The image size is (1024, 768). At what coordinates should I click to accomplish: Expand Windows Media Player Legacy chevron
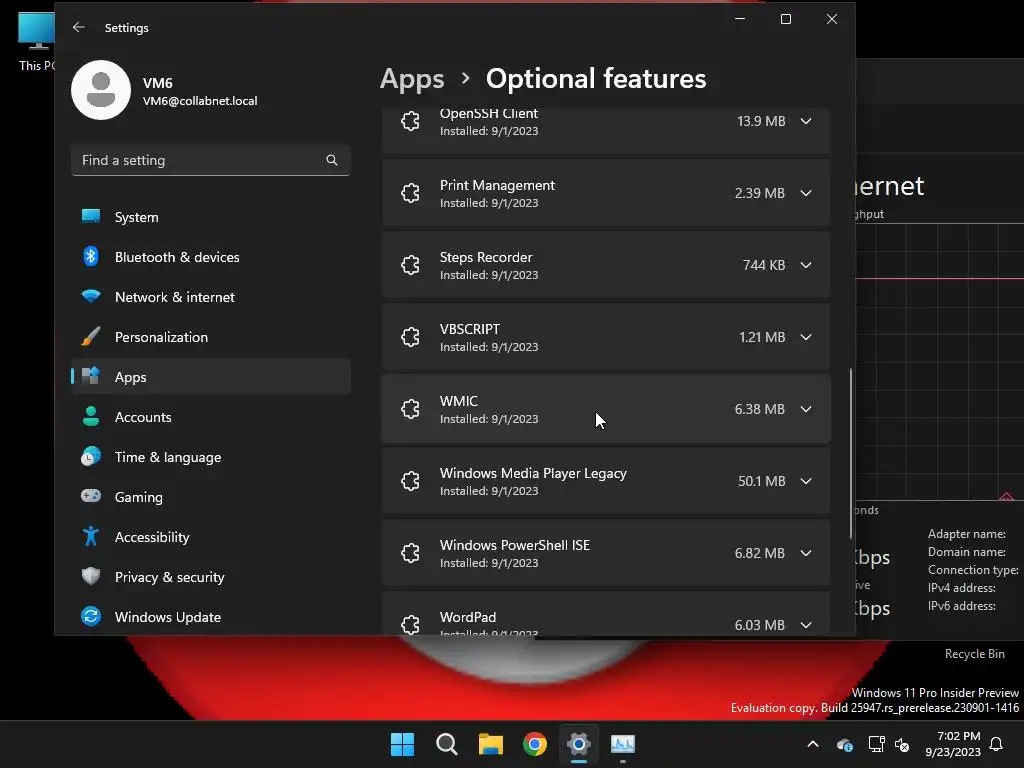pyautogui.click(x=806, y=481)
